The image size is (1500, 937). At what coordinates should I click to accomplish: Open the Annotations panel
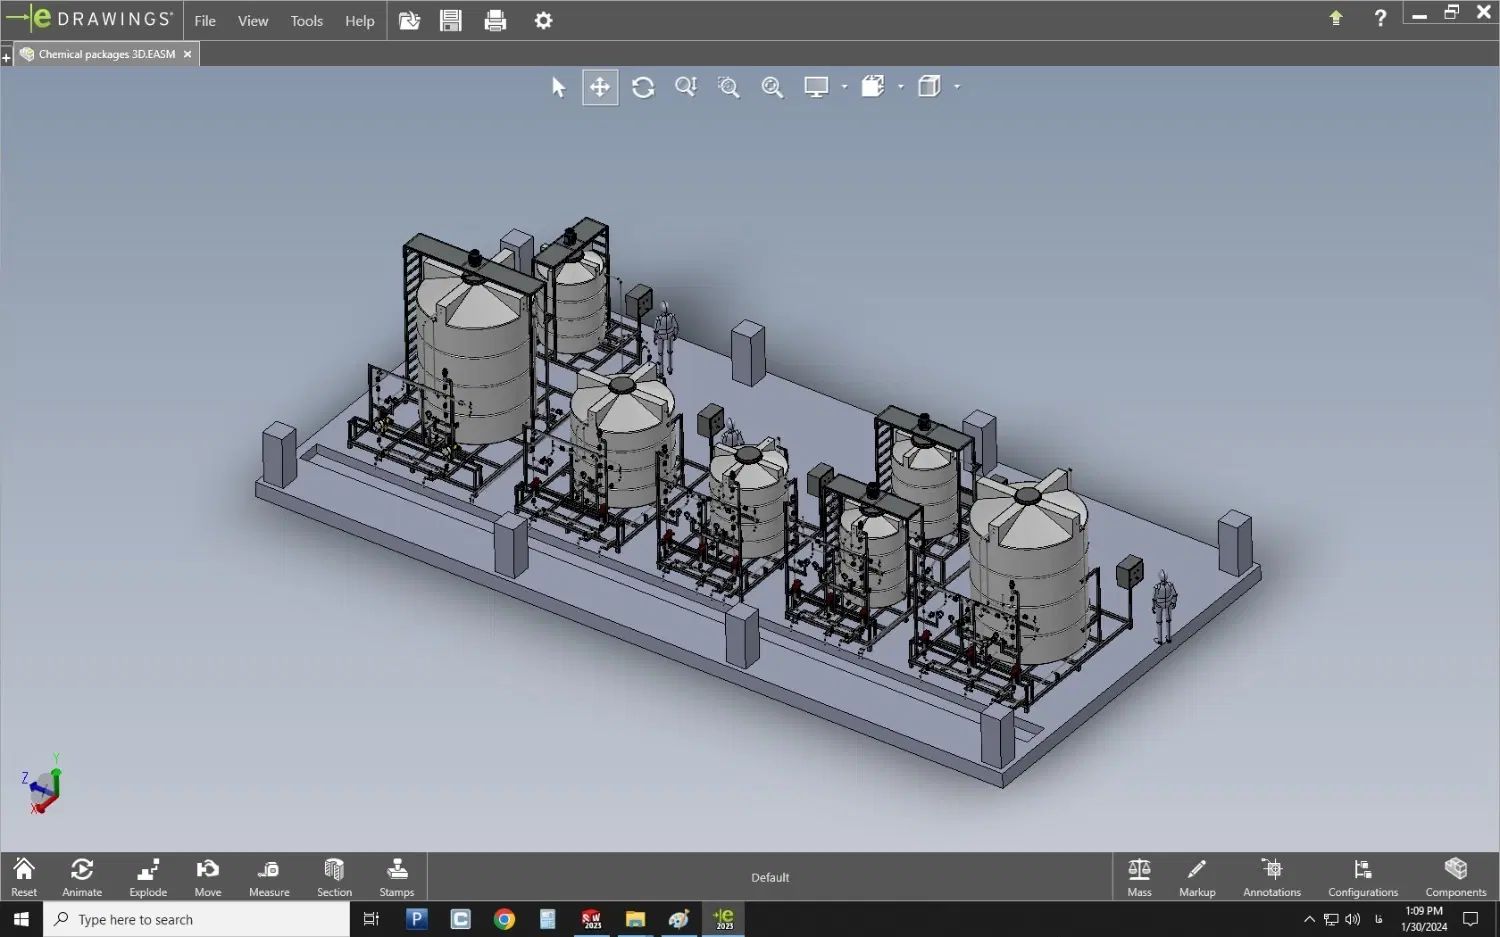1272,877
